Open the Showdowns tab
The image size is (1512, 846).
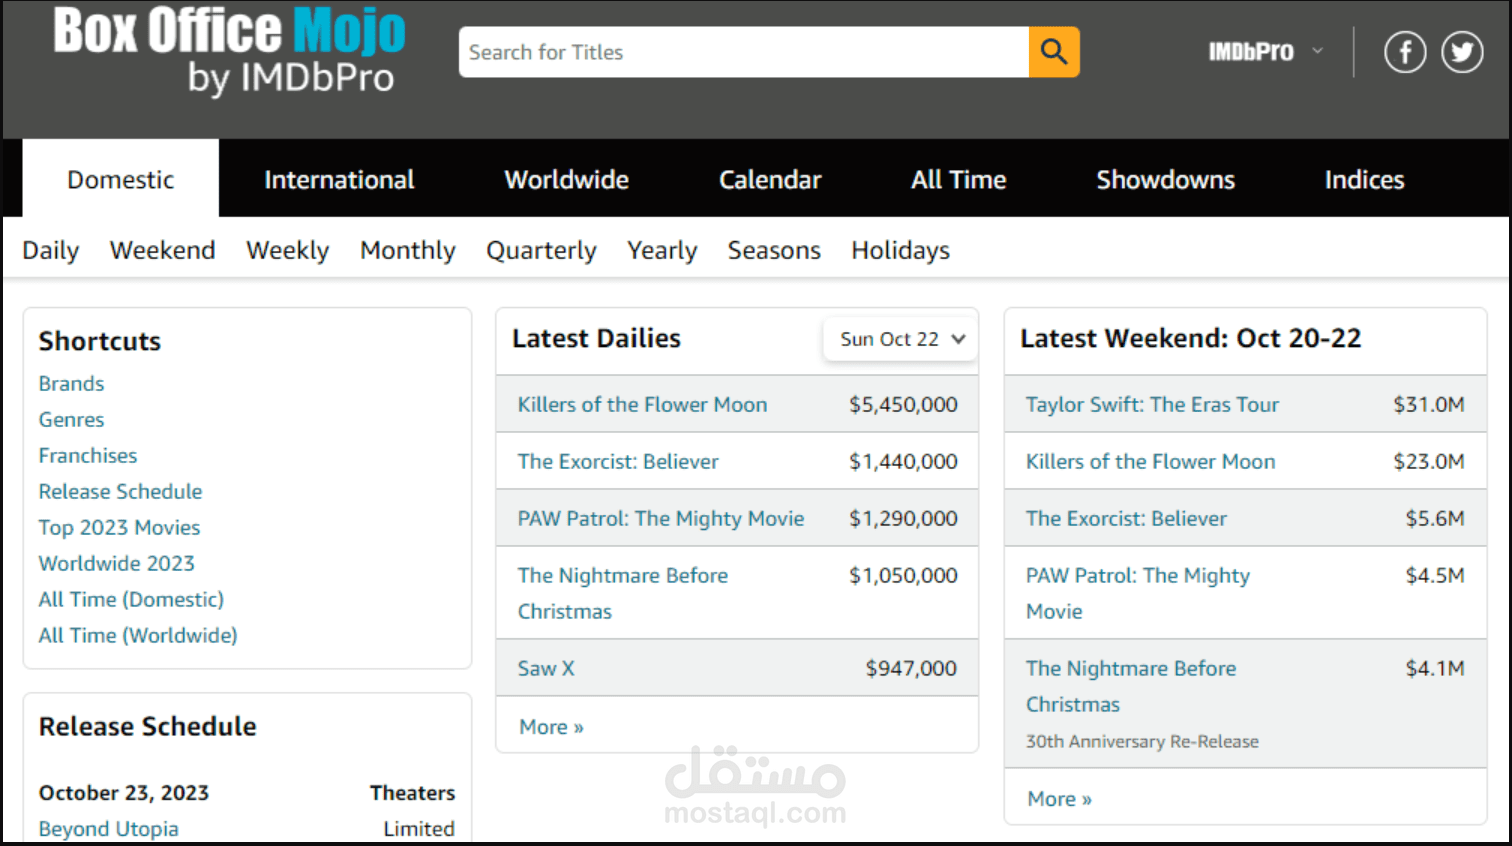coord(1165,179)
